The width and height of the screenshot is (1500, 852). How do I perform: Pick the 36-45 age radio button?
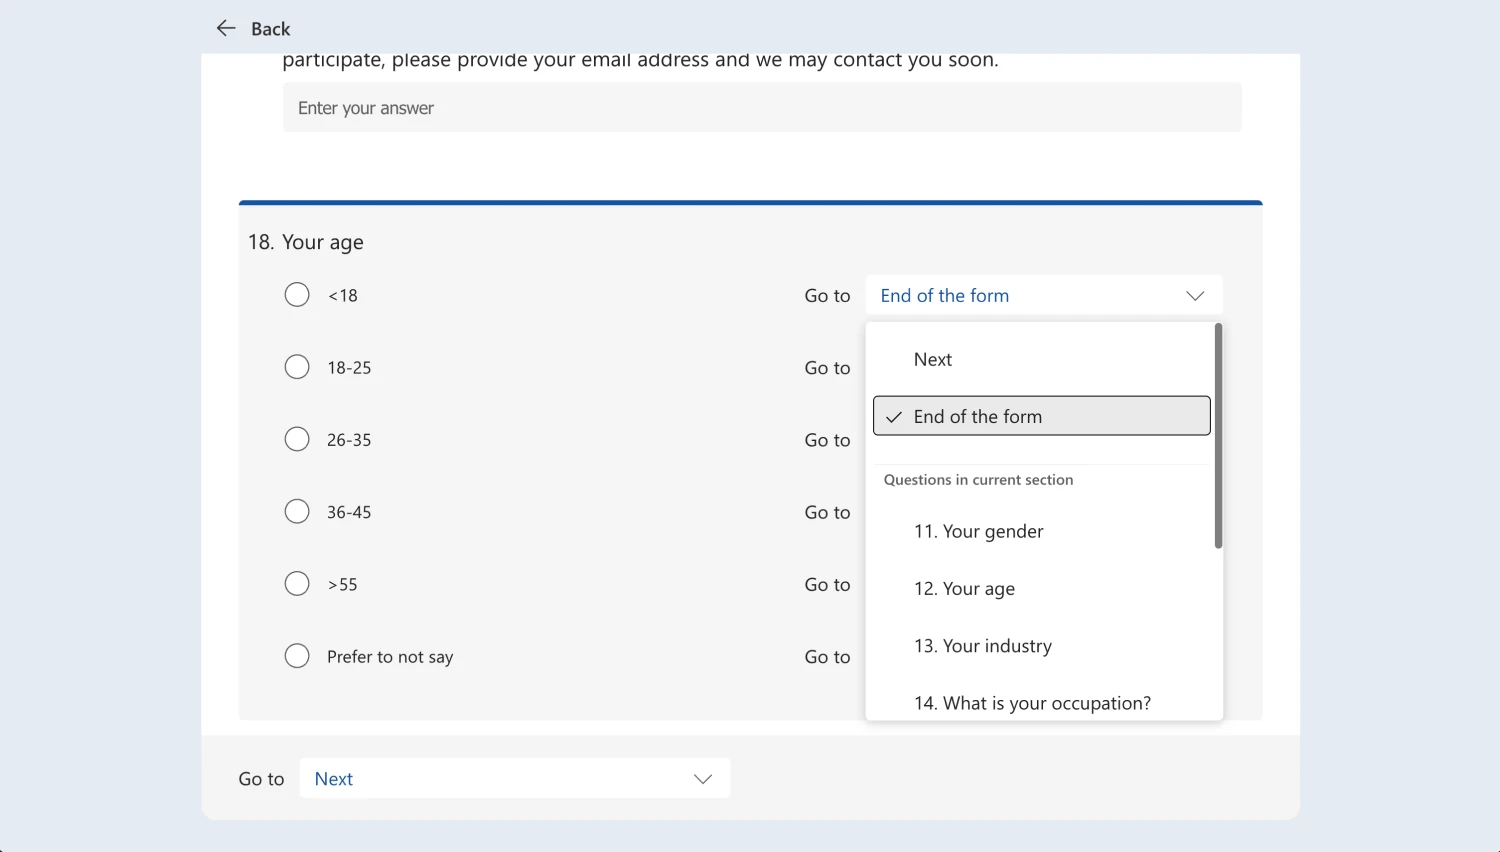(297, 511)
